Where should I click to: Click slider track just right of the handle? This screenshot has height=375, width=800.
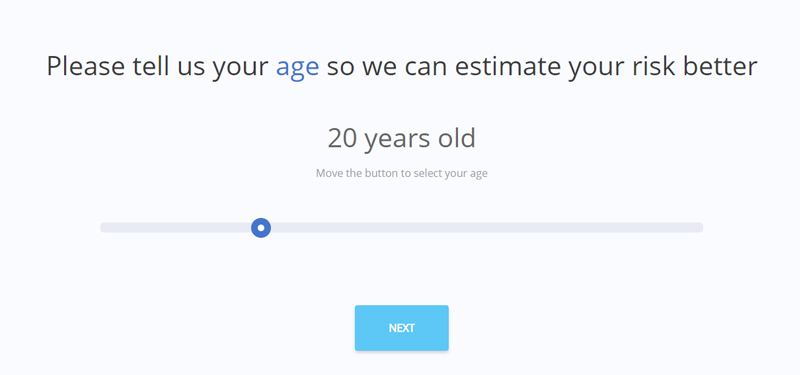pyautogui.click(x=281, y=228)
